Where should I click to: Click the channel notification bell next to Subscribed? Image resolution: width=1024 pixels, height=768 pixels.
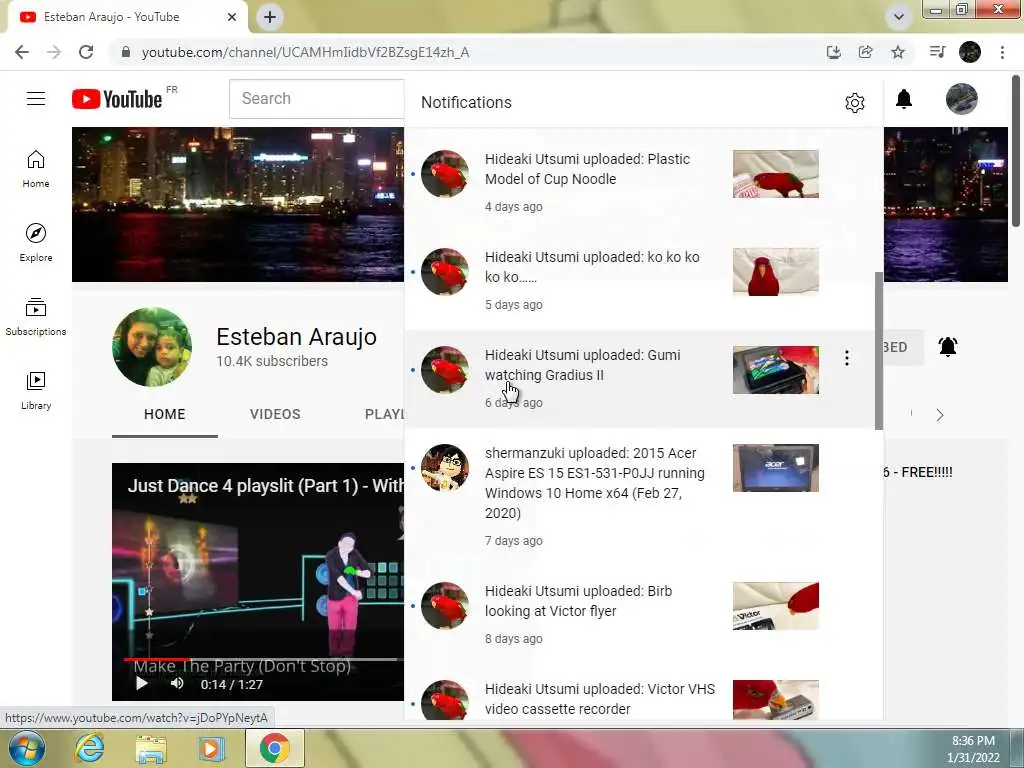(x=948, y=346)
